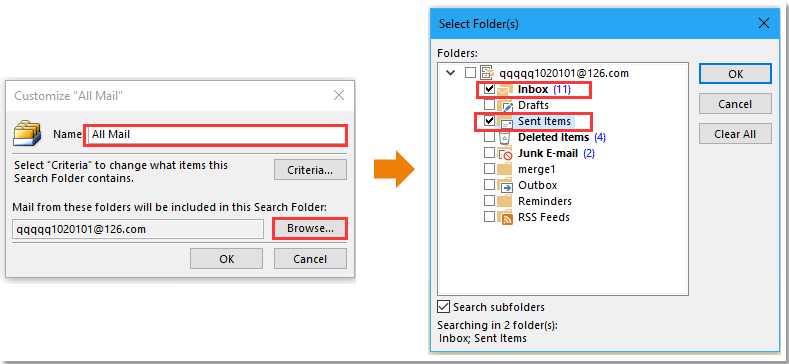
Task: Check the Reminders folder checkbox
Action: (x=489, y=201)
